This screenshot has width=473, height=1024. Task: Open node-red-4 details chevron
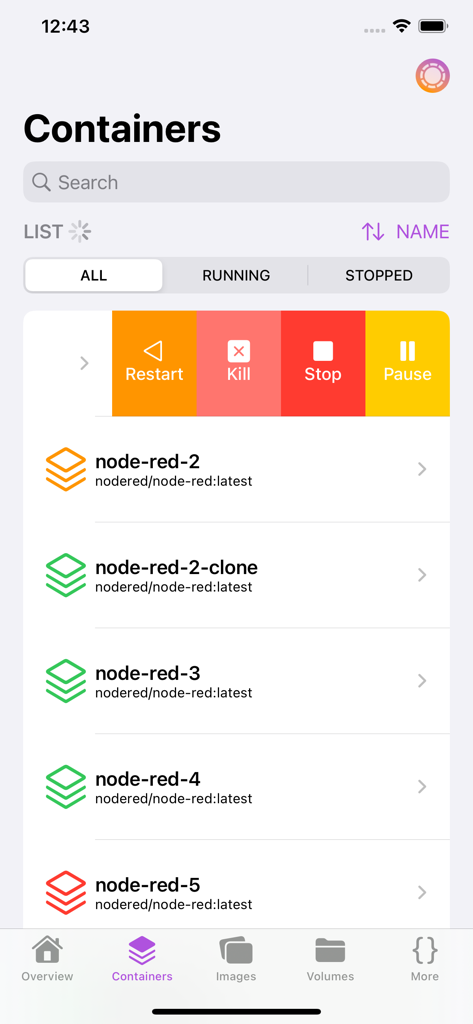tap(422, 786)
